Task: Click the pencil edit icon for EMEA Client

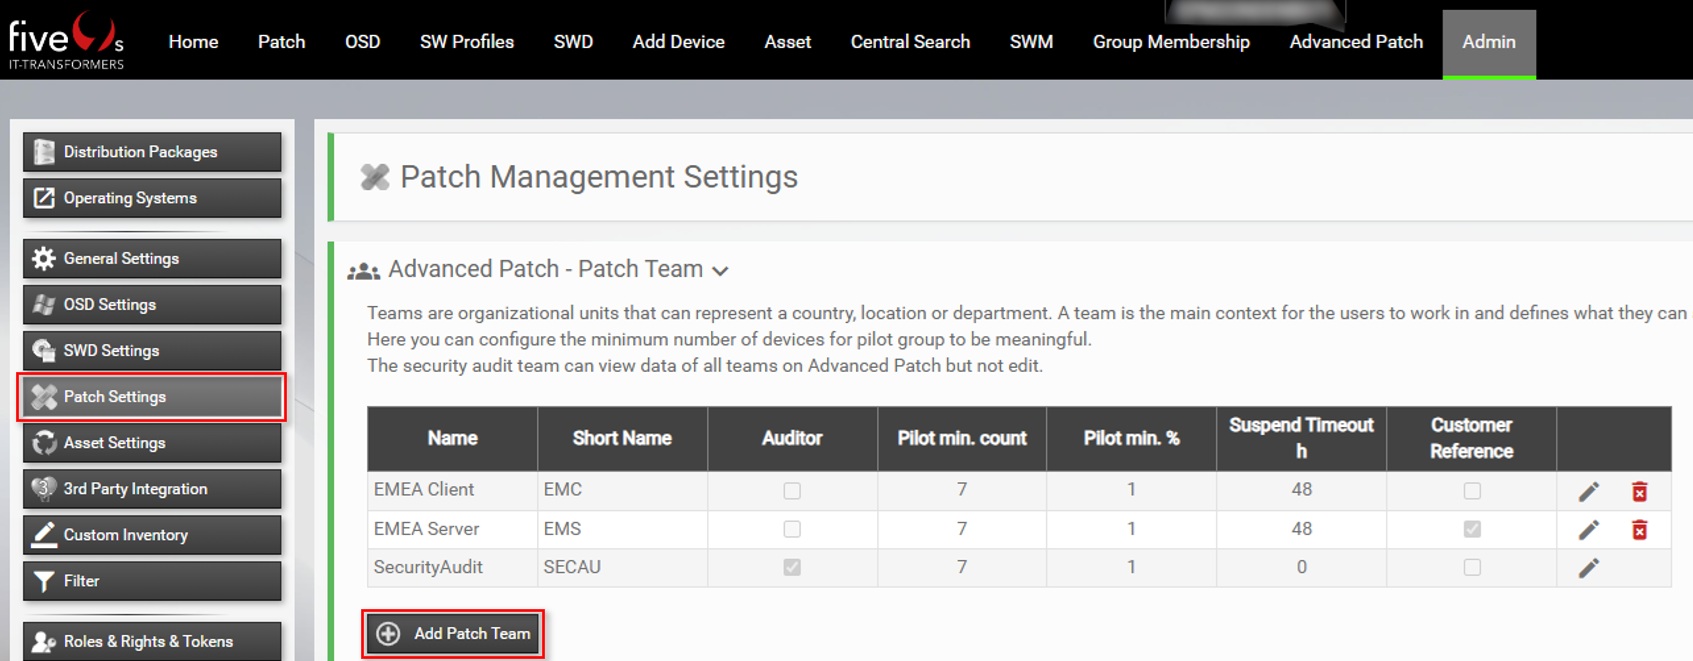Action: click(1588, 491)
